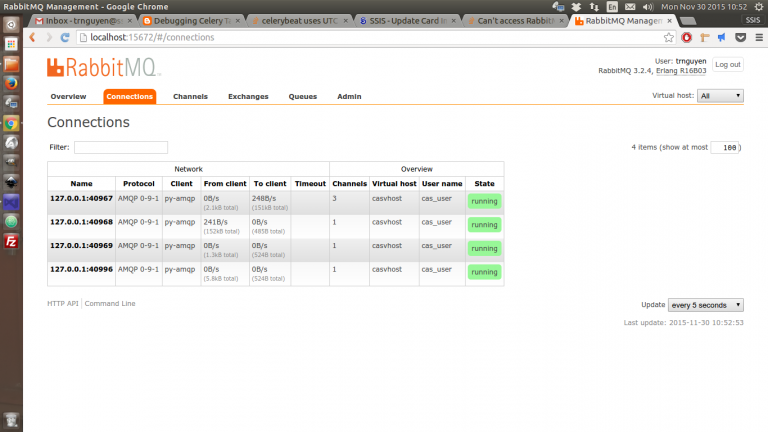Click the blue megaphone extension icon
Viewport: 768px width, 432px height.
pos(722,37)
